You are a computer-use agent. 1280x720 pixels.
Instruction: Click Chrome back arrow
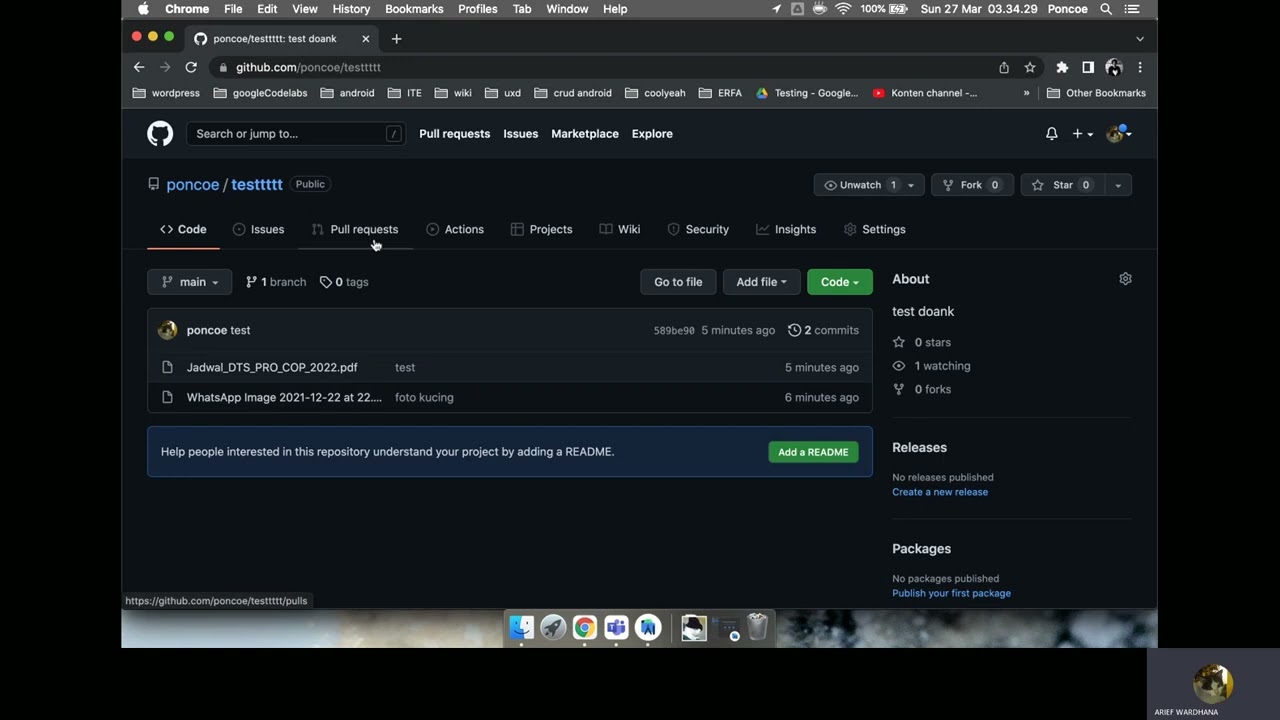pos(139,67)
